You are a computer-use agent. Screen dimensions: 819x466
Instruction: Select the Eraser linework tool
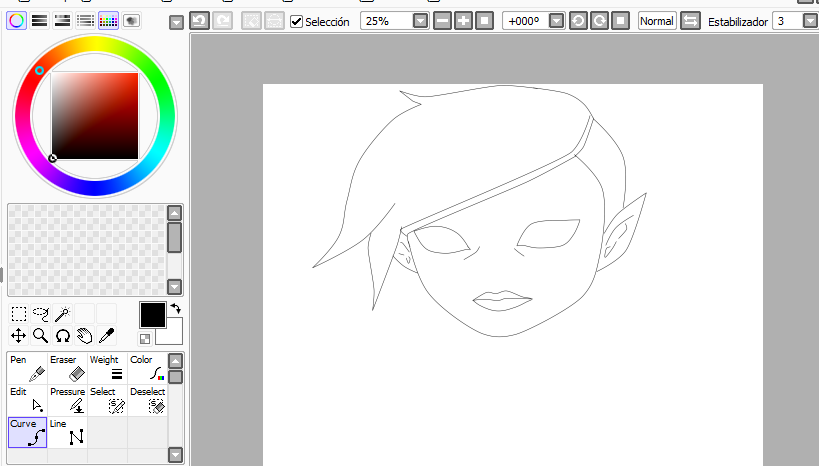67,368
